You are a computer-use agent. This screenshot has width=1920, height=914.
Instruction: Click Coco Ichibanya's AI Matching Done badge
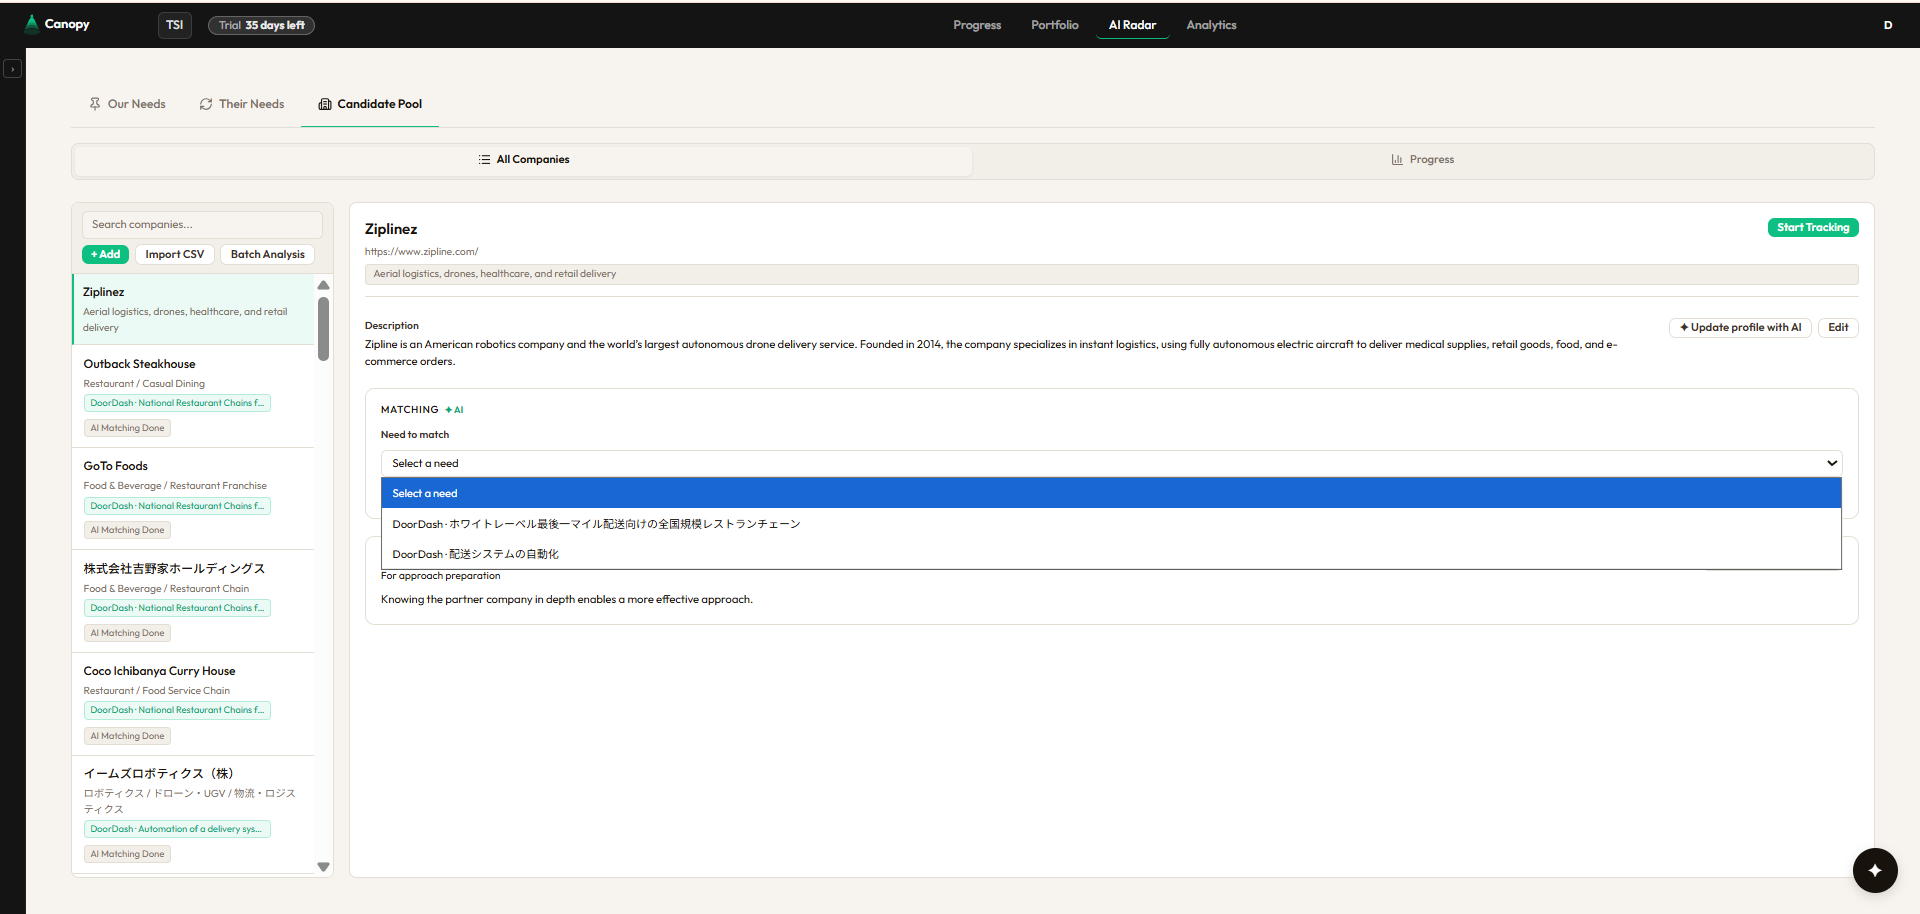point(127,736)
